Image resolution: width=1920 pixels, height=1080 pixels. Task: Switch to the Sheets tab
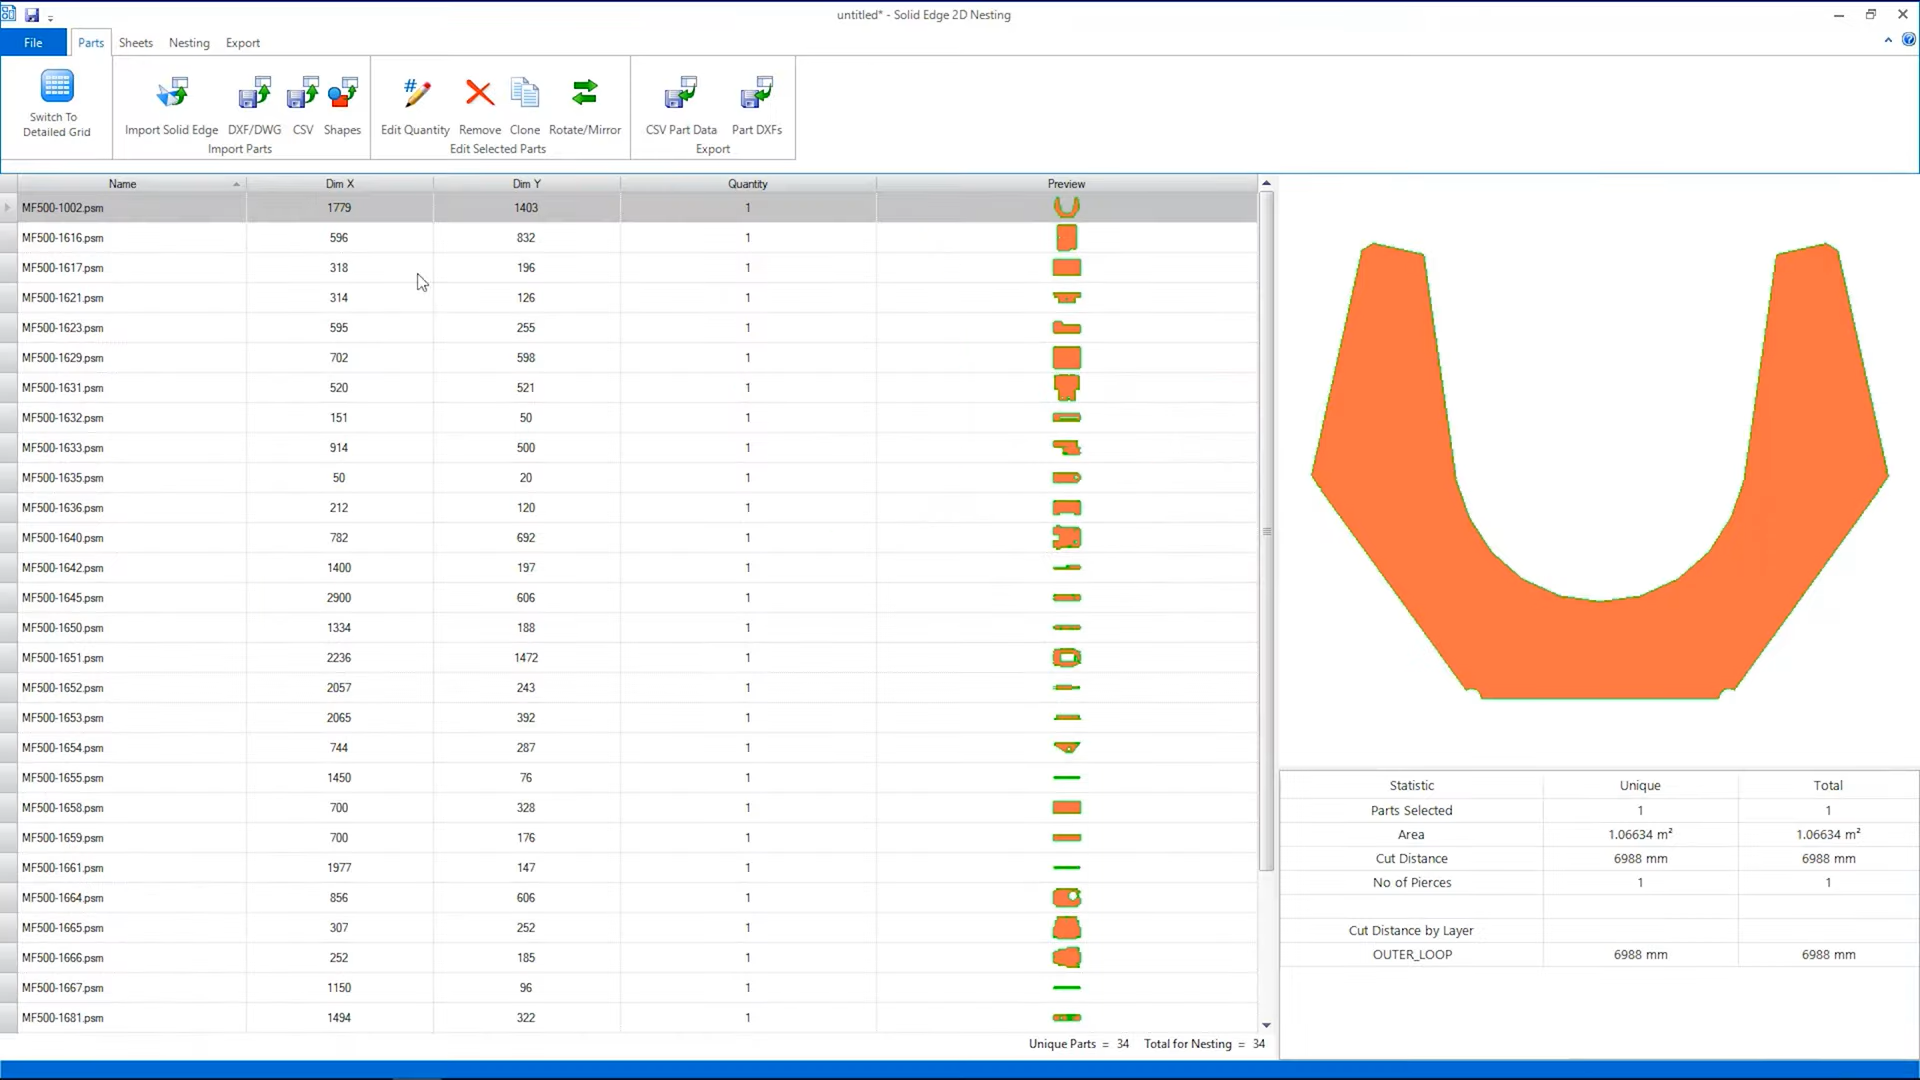[x=136, y=42]
